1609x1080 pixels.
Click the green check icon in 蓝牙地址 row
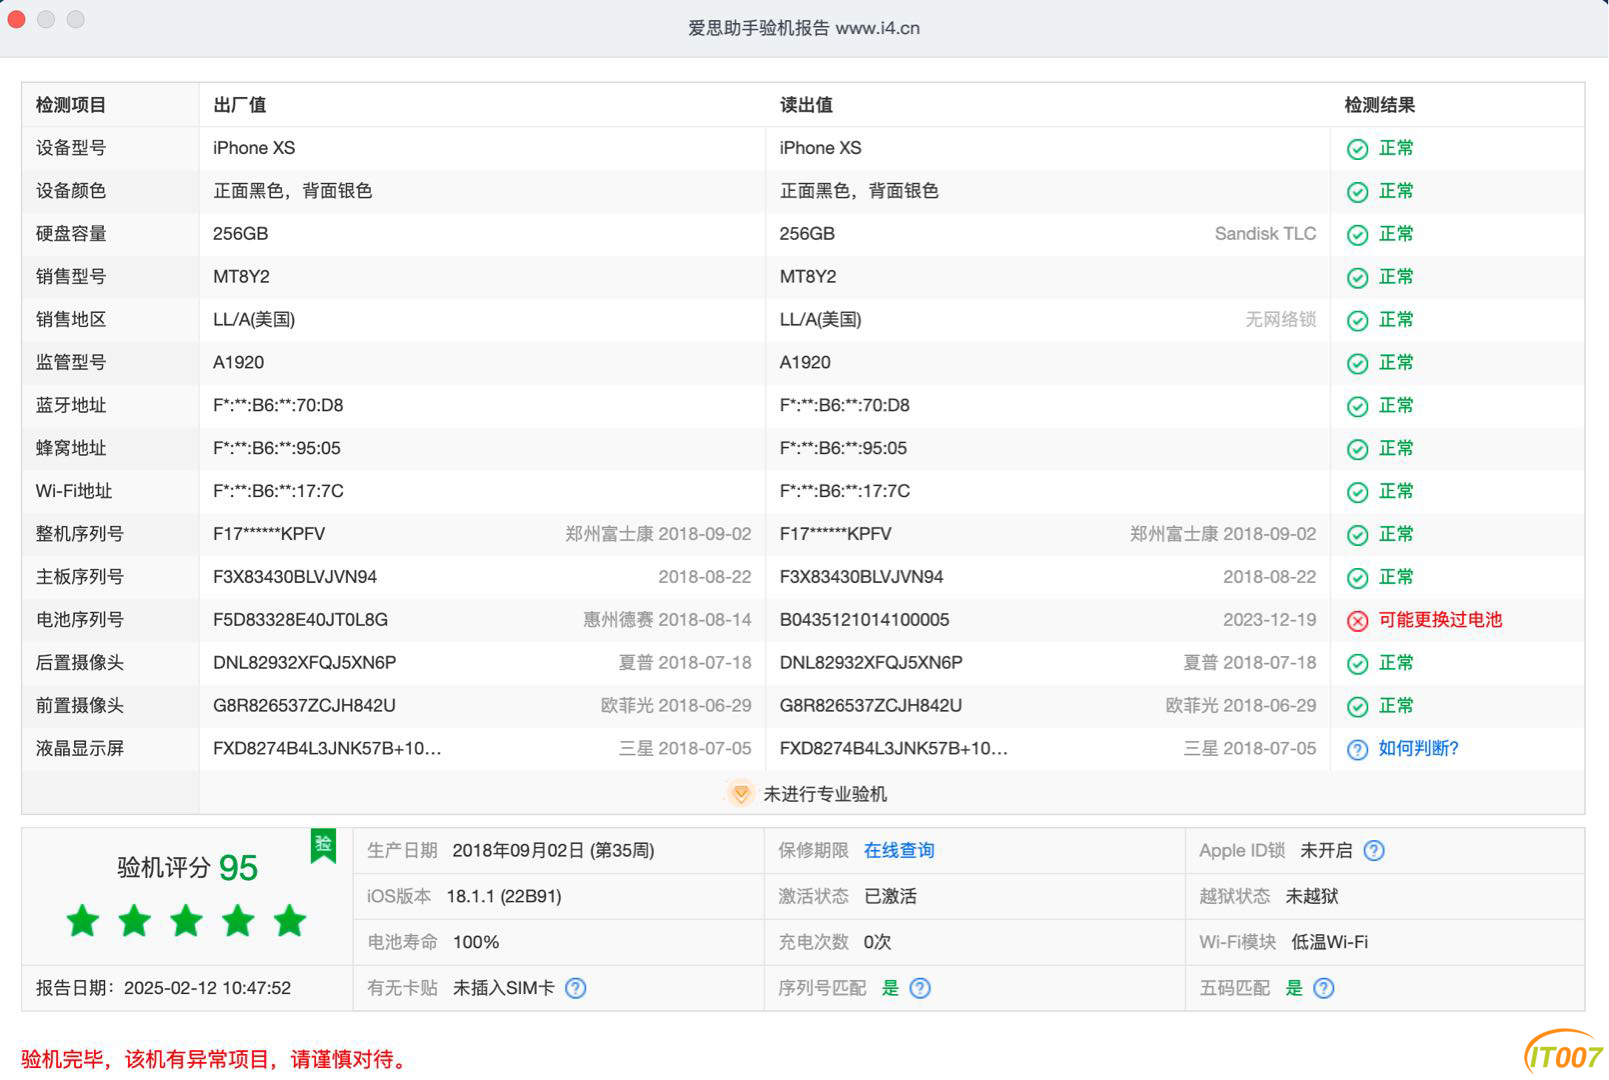pos(1357,407)
